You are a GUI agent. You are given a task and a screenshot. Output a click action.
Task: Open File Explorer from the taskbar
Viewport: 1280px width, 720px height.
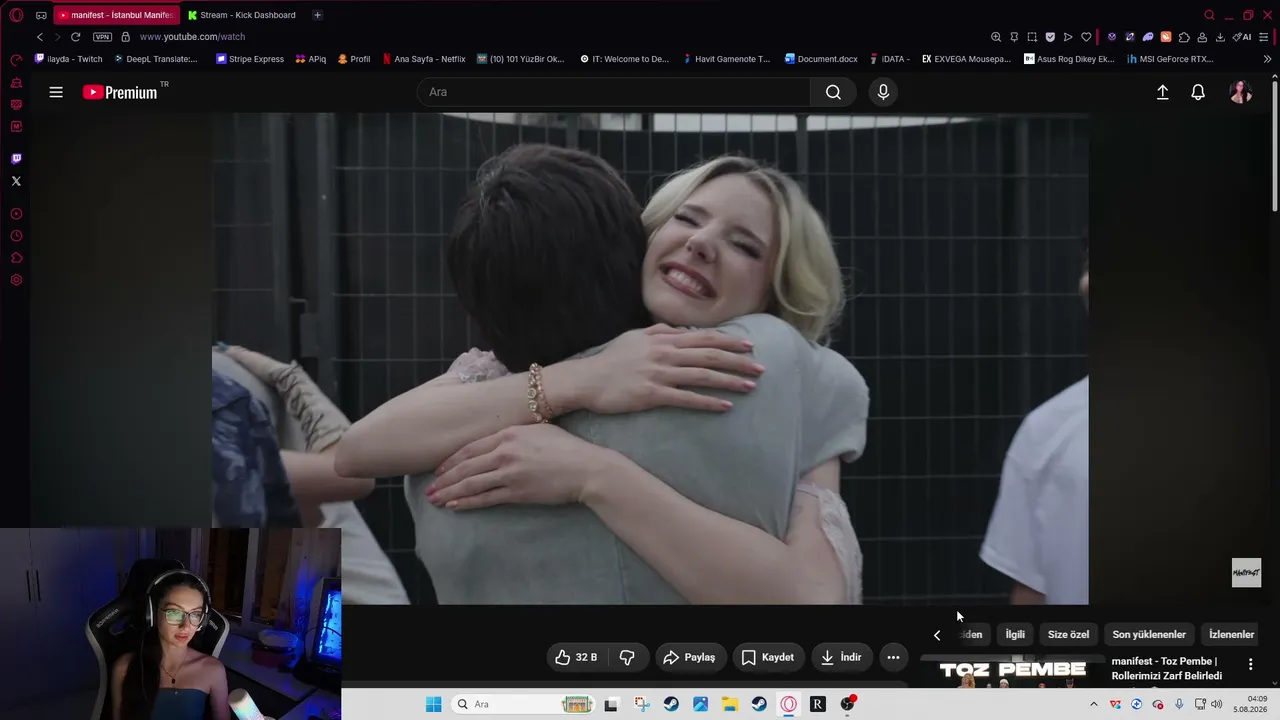click(729, 704)
